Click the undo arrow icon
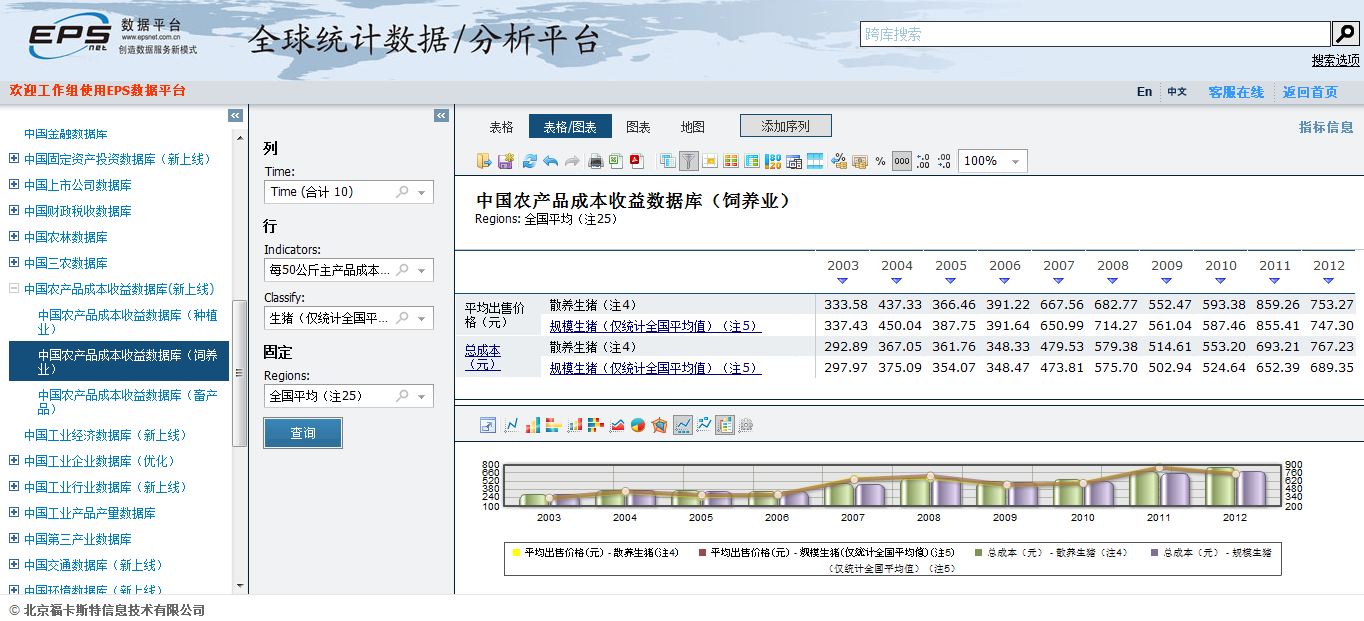The height and width of the screenshot is (621, 1364). click(551, 161)
